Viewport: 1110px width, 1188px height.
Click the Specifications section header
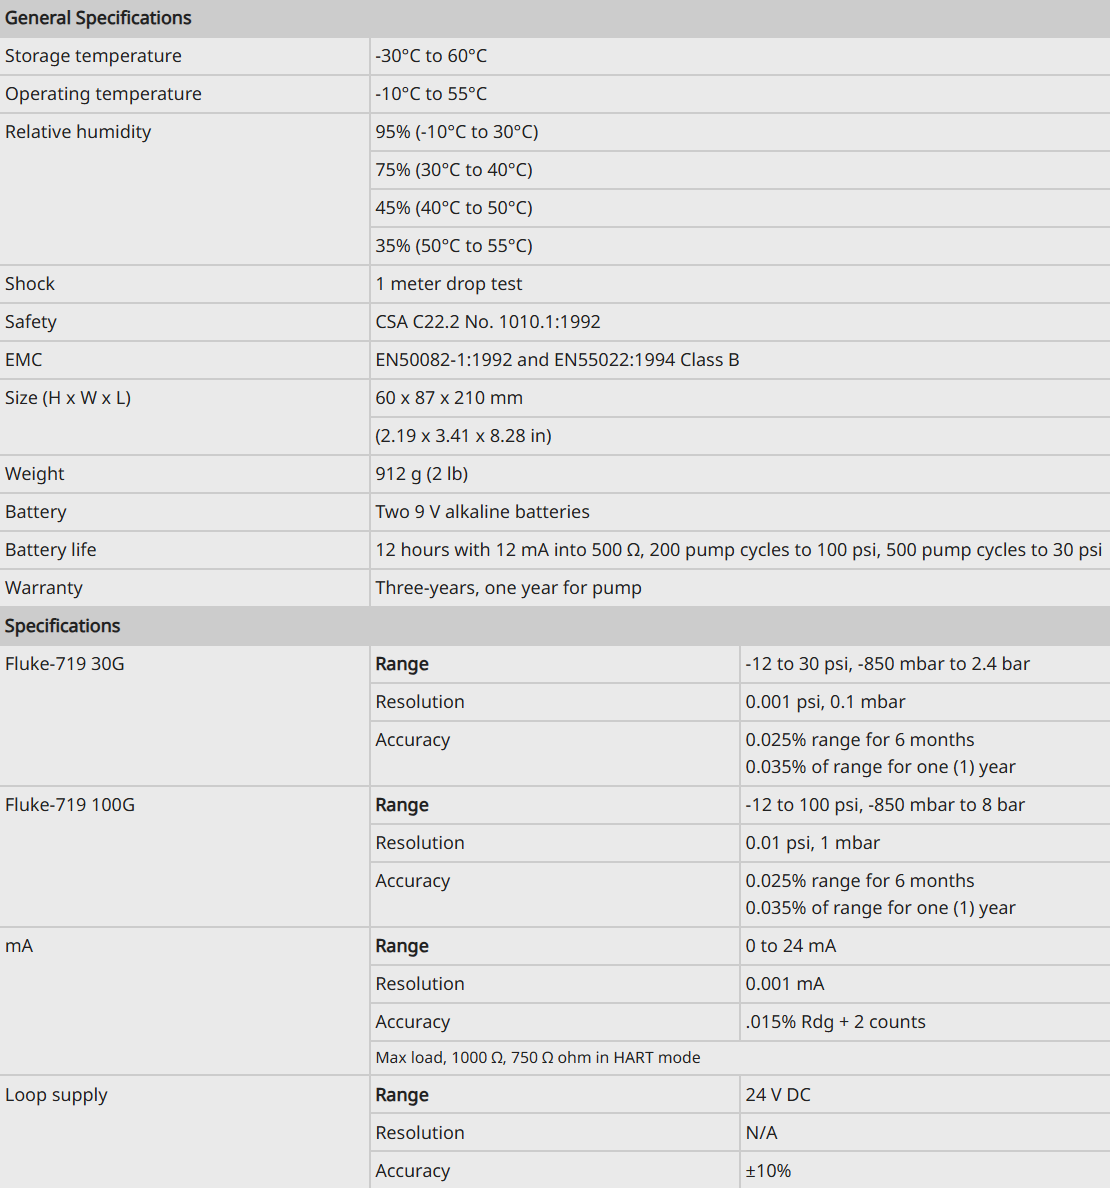tap(63, 626)
